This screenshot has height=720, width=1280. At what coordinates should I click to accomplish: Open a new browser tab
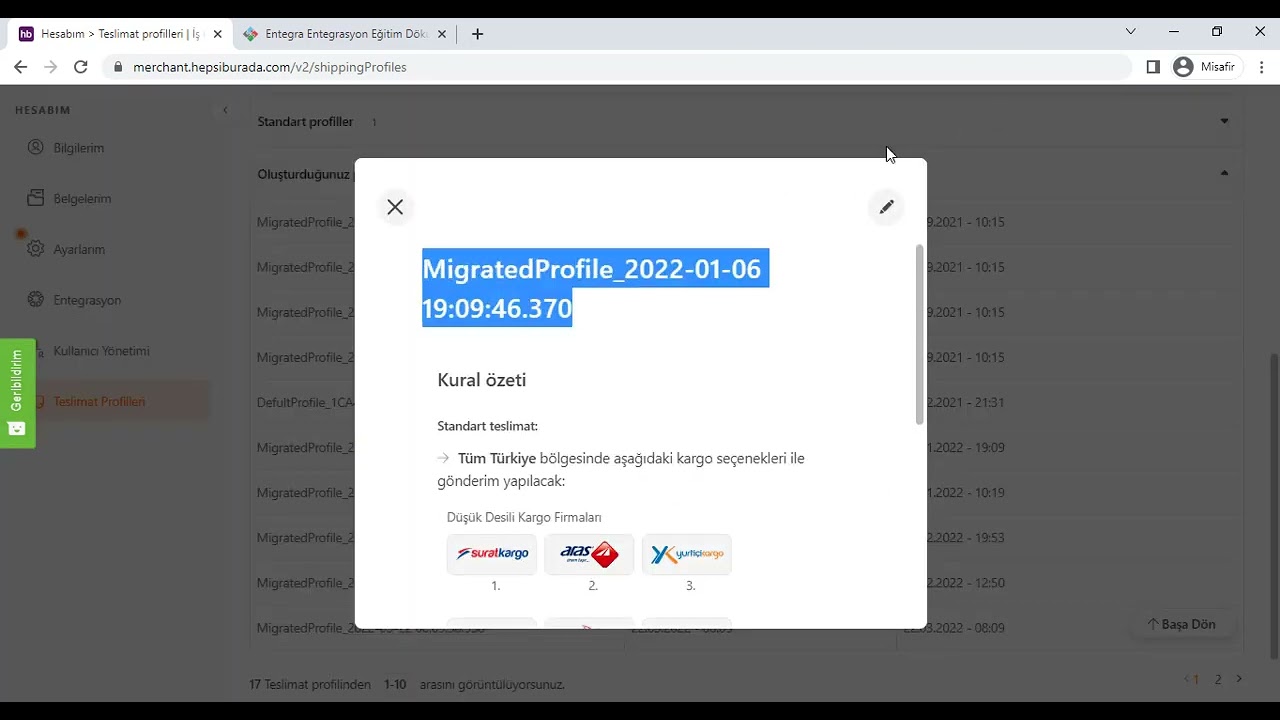click(x=477, y=34)
